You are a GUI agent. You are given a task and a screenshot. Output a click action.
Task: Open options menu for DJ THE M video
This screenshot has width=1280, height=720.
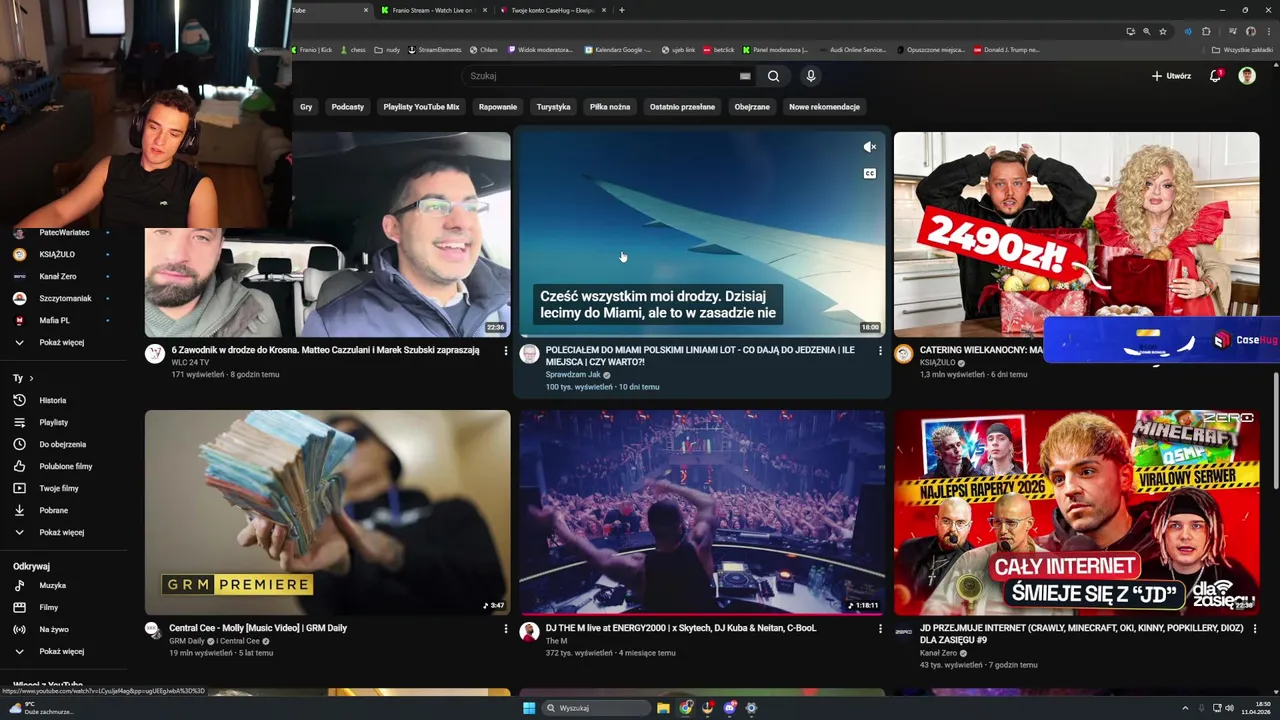pos(880,629)
